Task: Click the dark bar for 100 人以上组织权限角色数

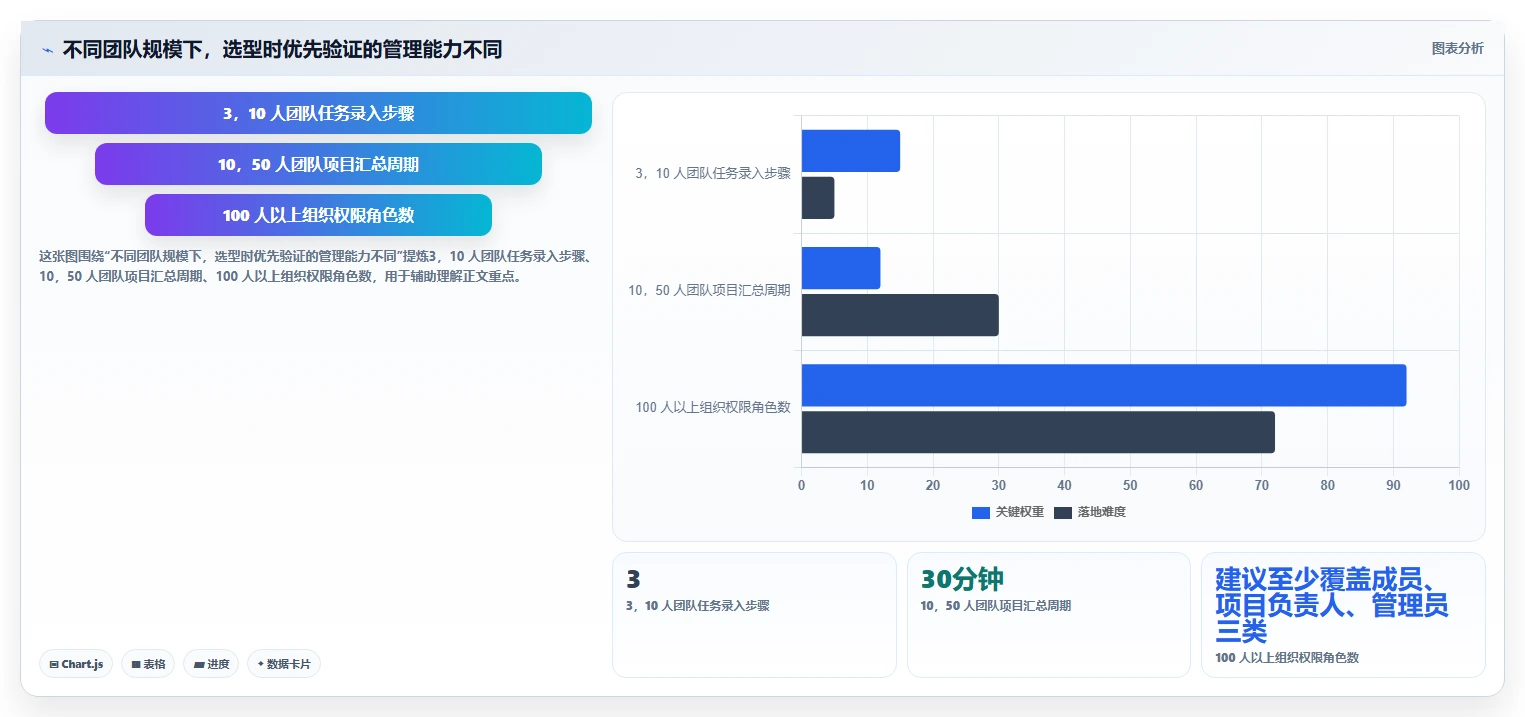Action: pyautogui.click(x=1038, y=432)
